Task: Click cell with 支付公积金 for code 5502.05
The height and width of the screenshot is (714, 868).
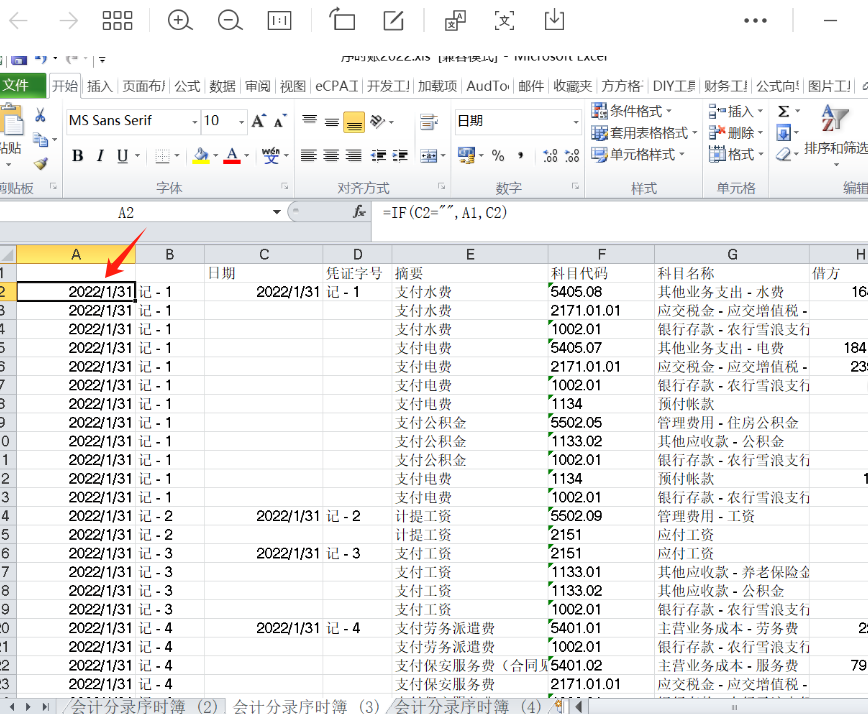Action: click(x=469, y=423)
